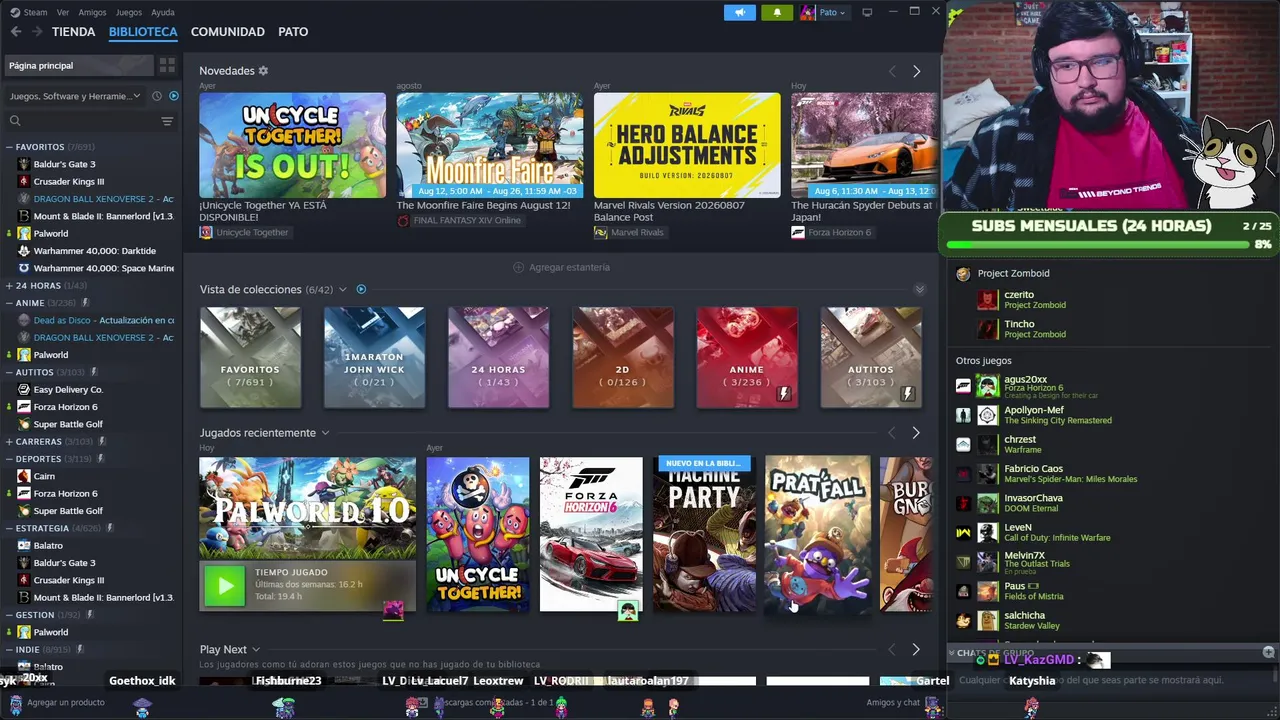Open the green notifications bell

pos(777,12)
